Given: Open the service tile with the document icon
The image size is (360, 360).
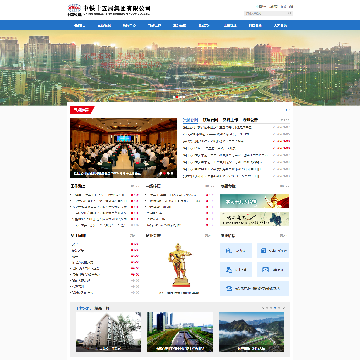Looking at the screenshot, I should click(273, 250).
